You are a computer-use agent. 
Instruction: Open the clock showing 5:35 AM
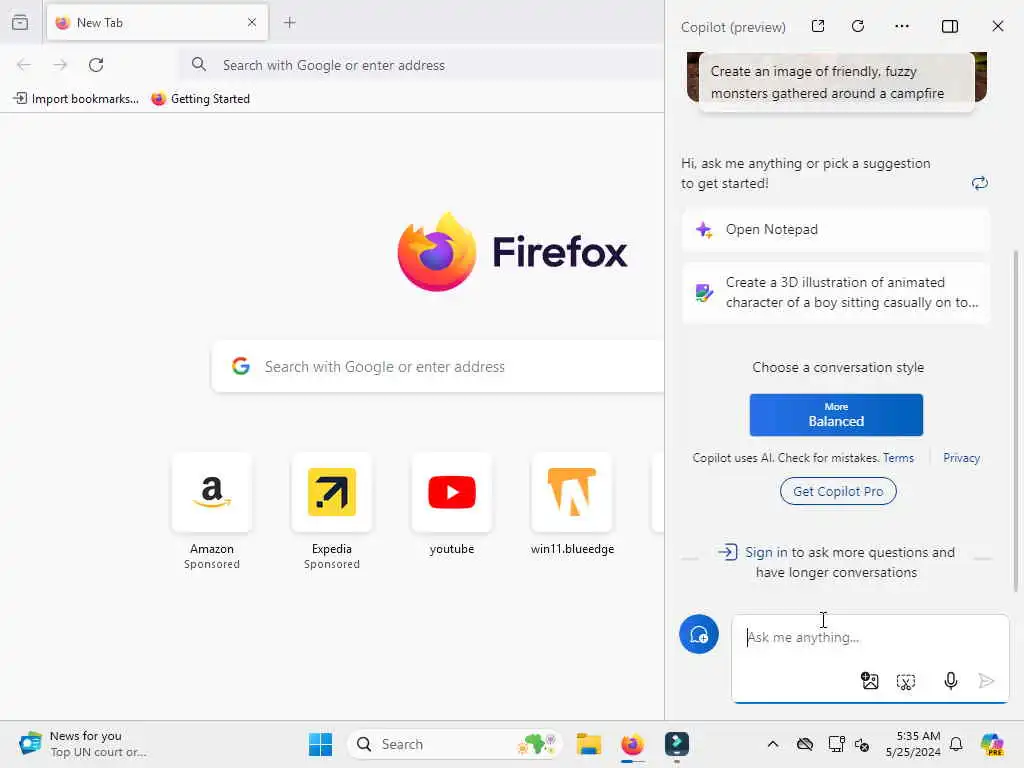(x=913, y=744)
